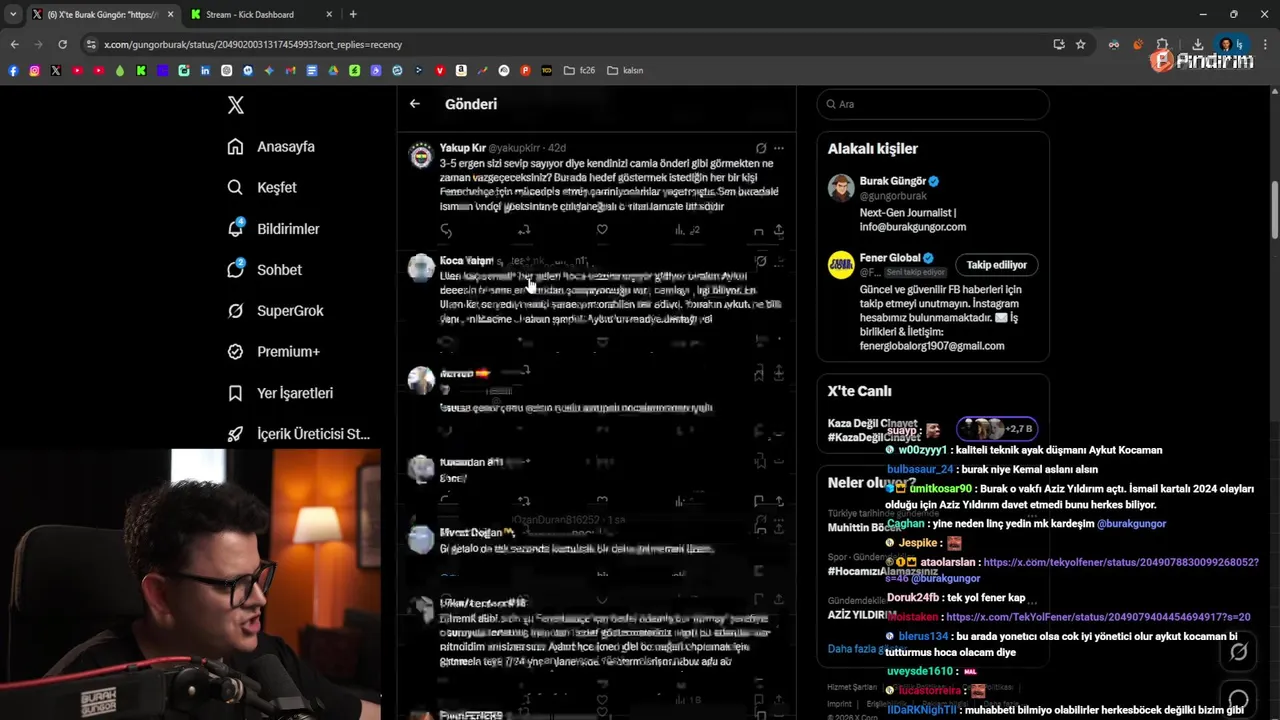This screenshot has height=720, width=1280.
Task: Open Fener Global profile link
Action: click(890, 258)
